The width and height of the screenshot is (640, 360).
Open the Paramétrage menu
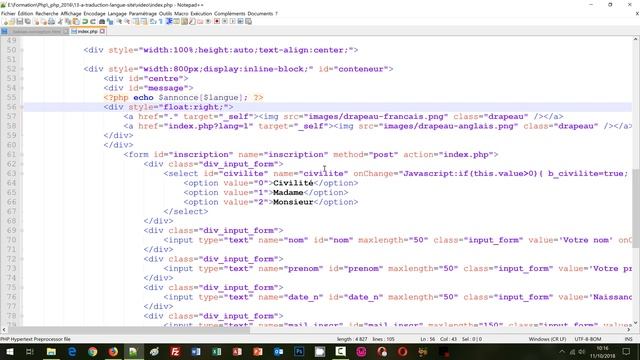[142, 13]
